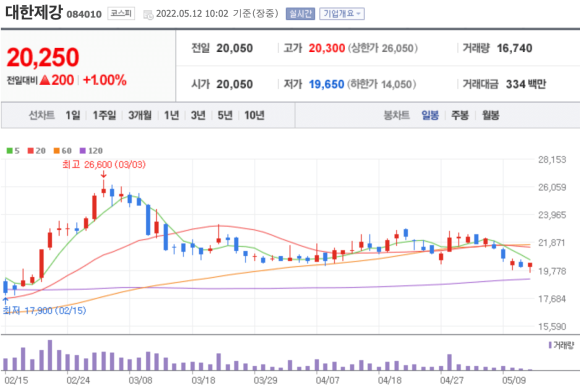The width and height of the screenshot is (580, 392).
Task: Click the 코스피 market badge
Action: [121, 14]
